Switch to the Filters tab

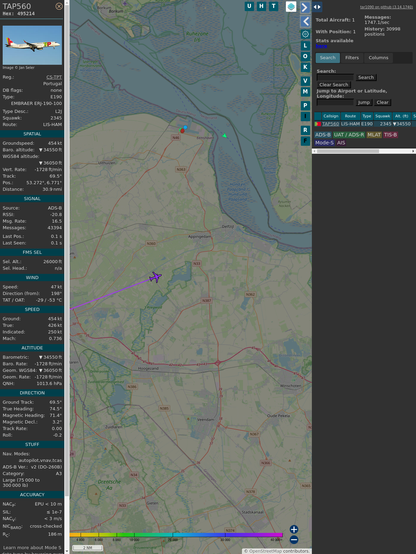352,58
